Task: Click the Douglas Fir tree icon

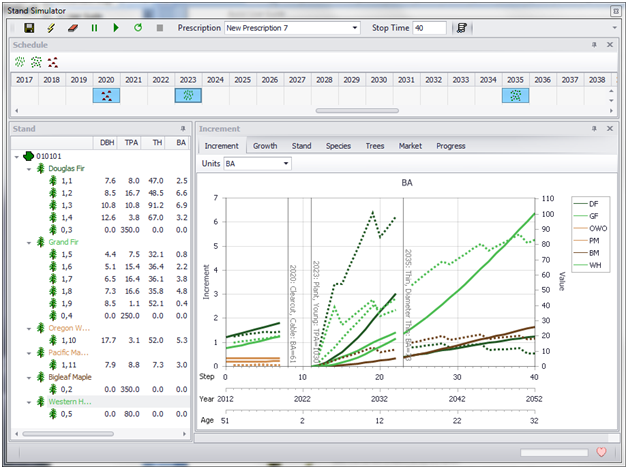Action: [x=40, y=168]
